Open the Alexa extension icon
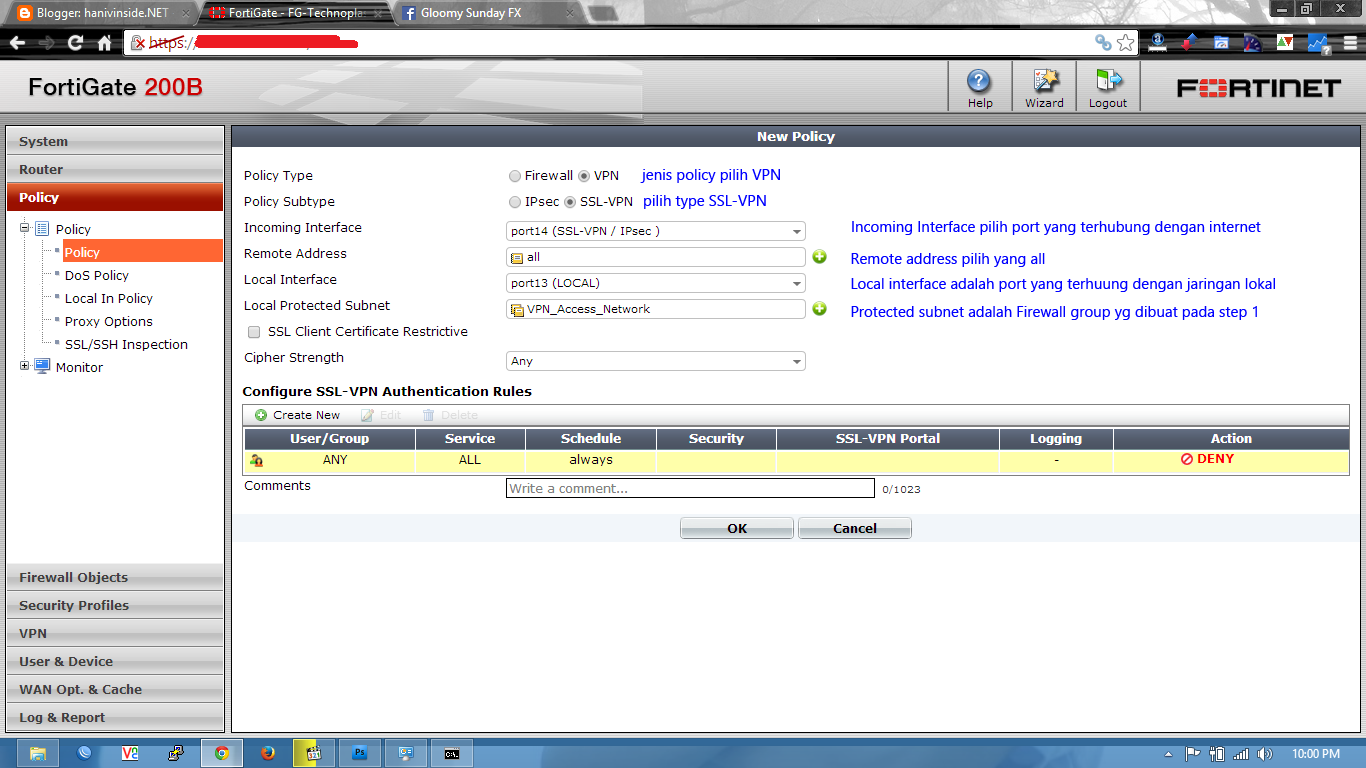1366x768 pixels. [1158, 43]
